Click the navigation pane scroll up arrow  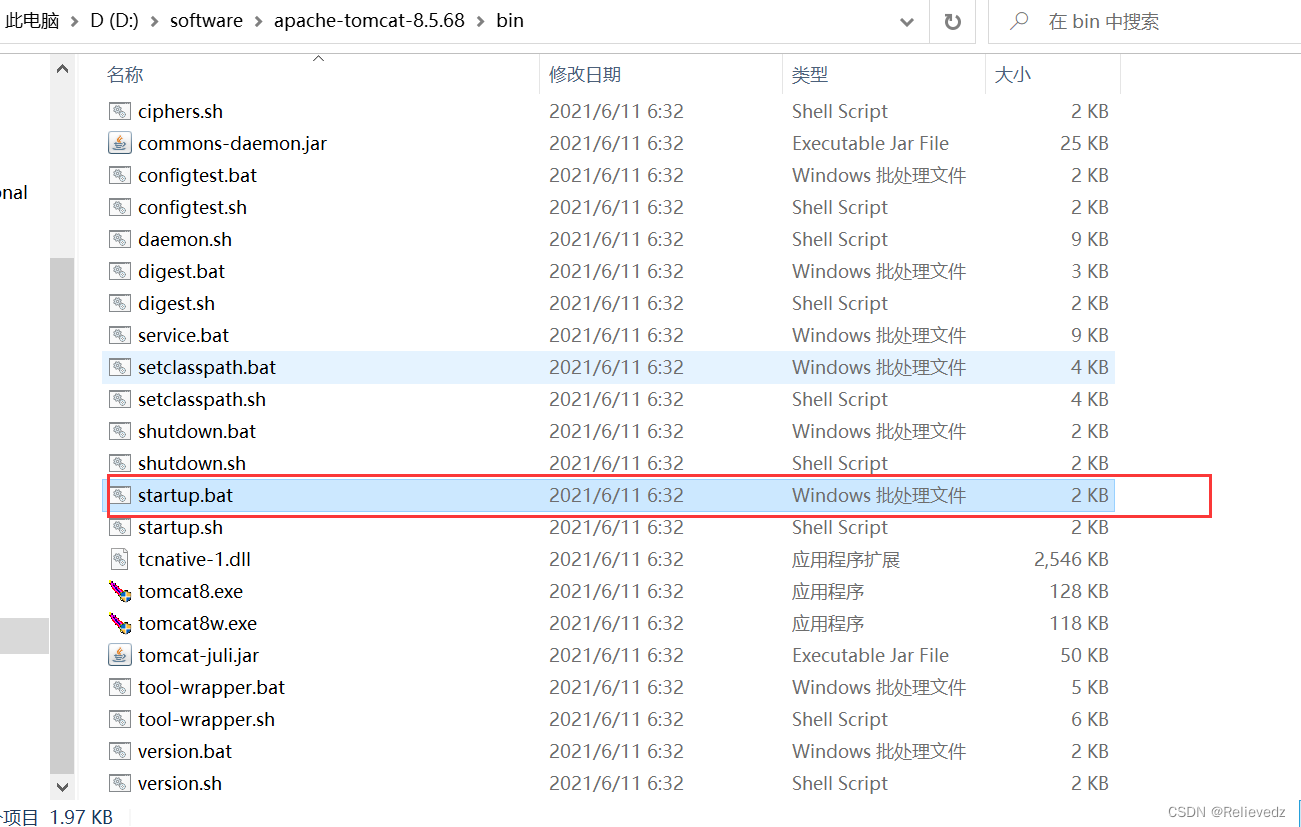pos(62,71)
